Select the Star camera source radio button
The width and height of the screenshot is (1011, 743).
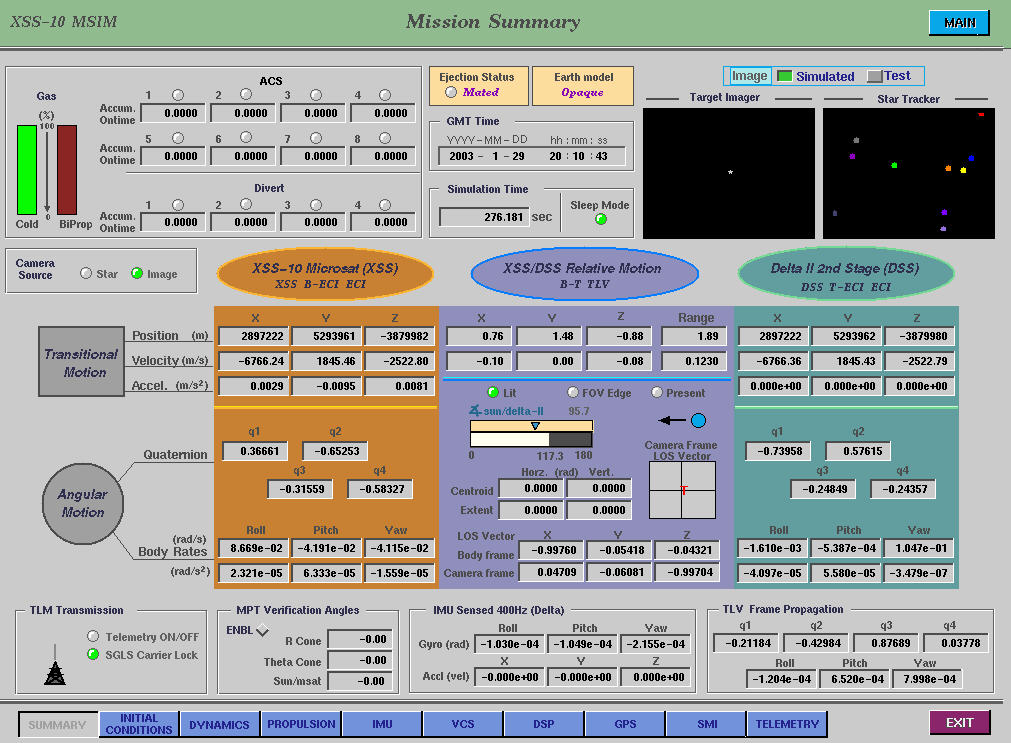(x=86, y=273)
